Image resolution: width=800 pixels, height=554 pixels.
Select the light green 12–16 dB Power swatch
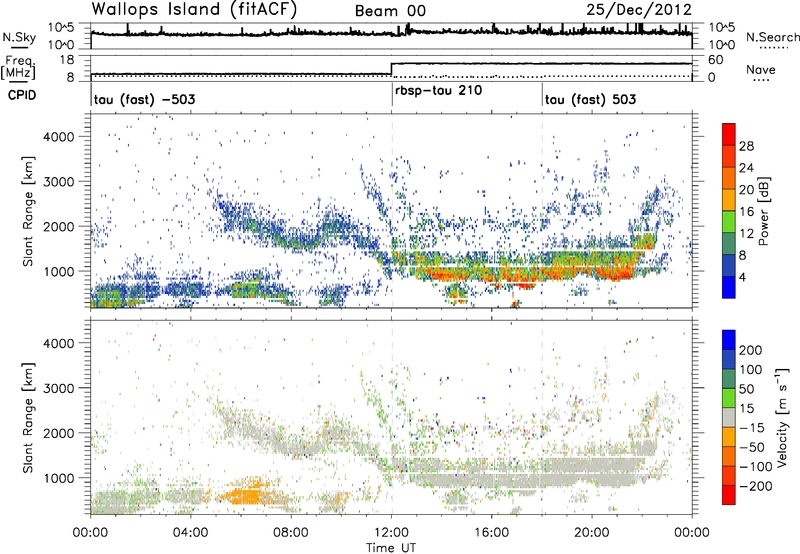tap(729, 221)
